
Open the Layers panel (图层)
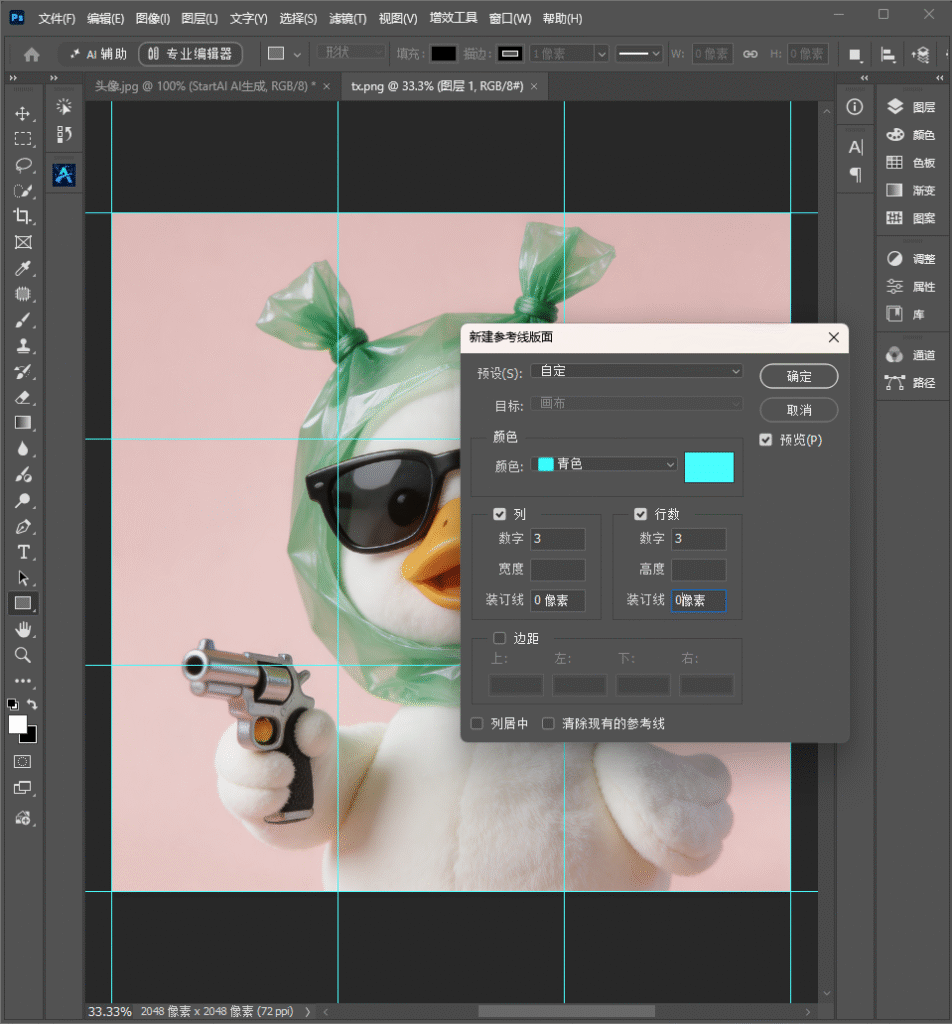(912, 107)
